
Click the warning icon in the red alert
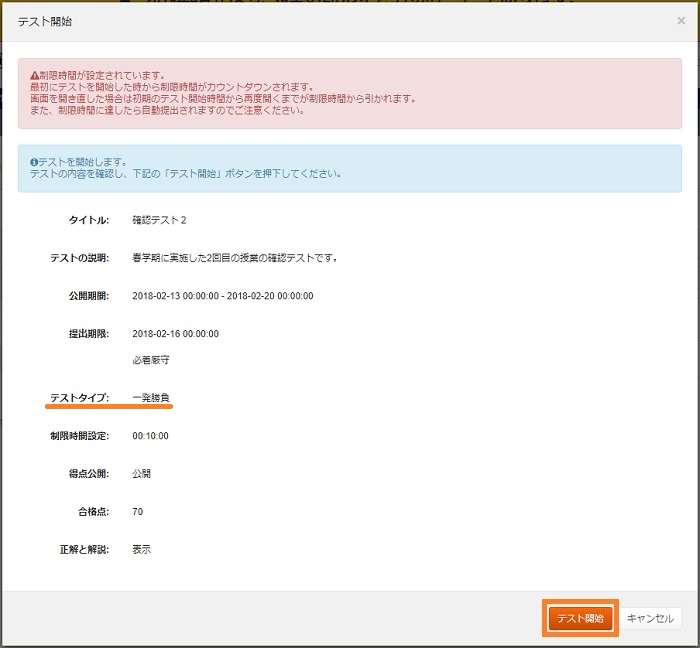[x=34, y=75]
